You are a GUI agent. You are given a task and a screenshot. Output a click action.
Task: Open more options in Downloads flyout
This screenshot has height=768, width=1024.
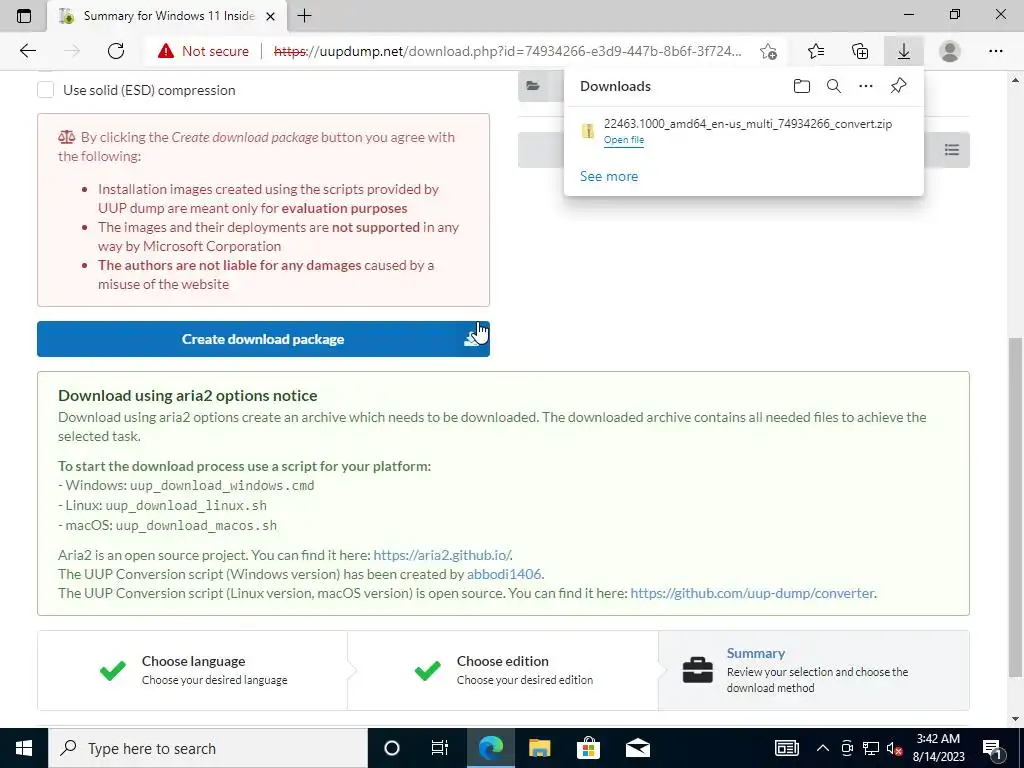click(866, 86)
